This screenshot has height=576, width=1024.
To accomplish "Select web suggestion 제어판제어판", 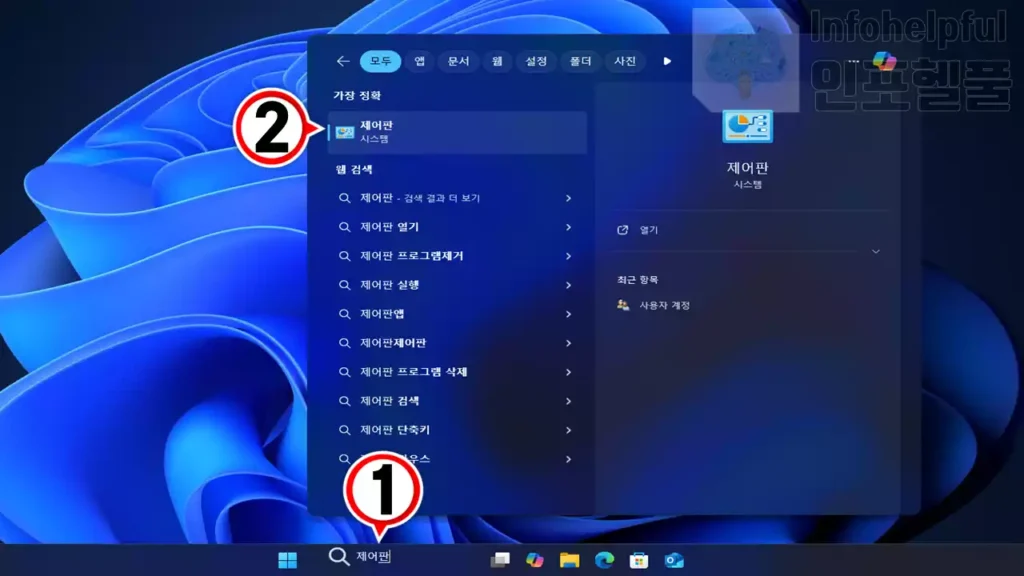I will (x=457, y=343).
